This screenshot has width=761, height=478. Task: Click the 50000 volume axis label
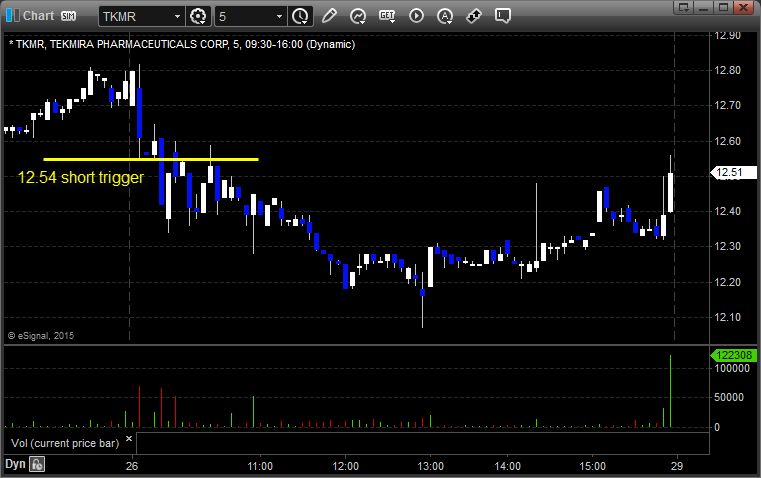[x=729, y=397]
